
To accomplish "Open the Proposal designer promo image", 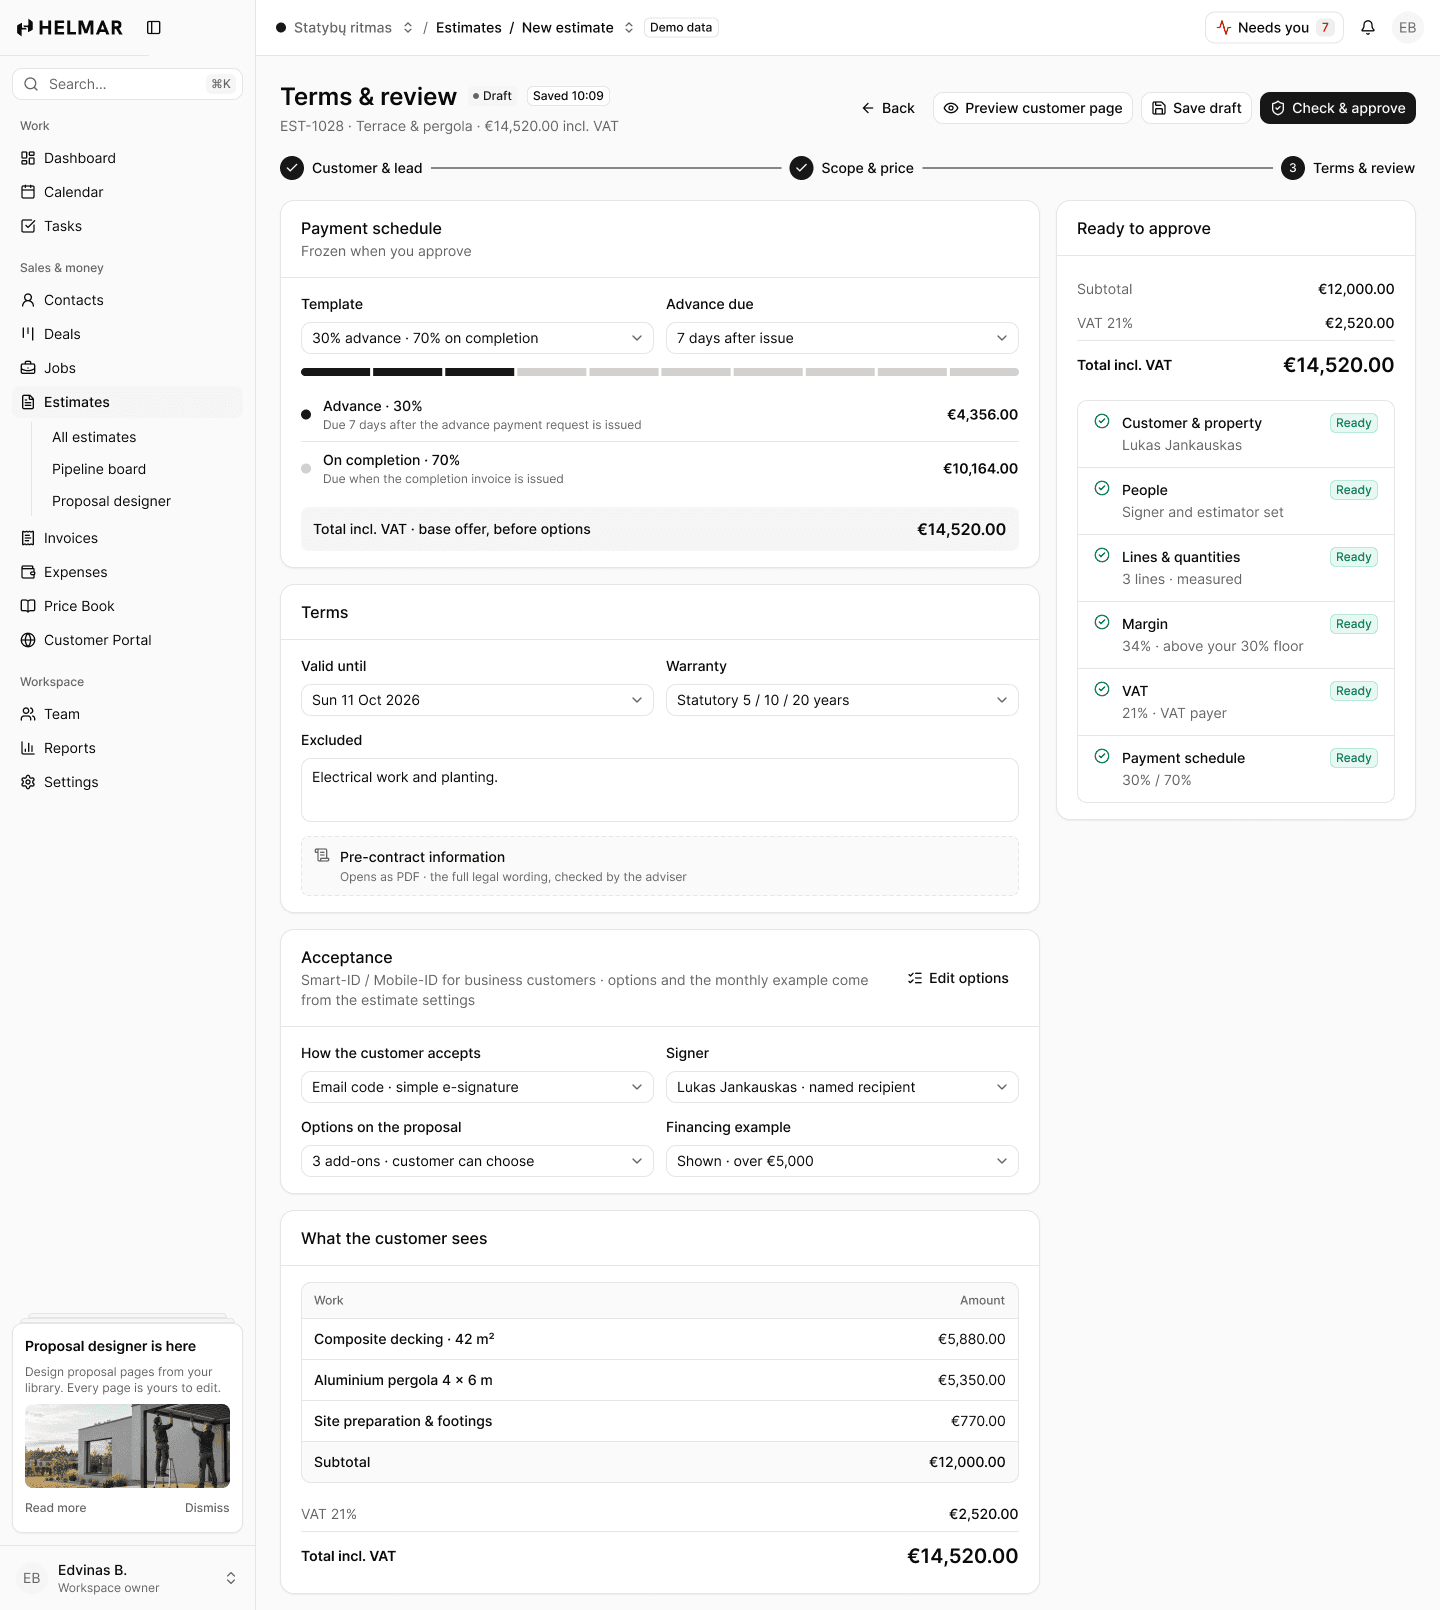I will 128,1446.
